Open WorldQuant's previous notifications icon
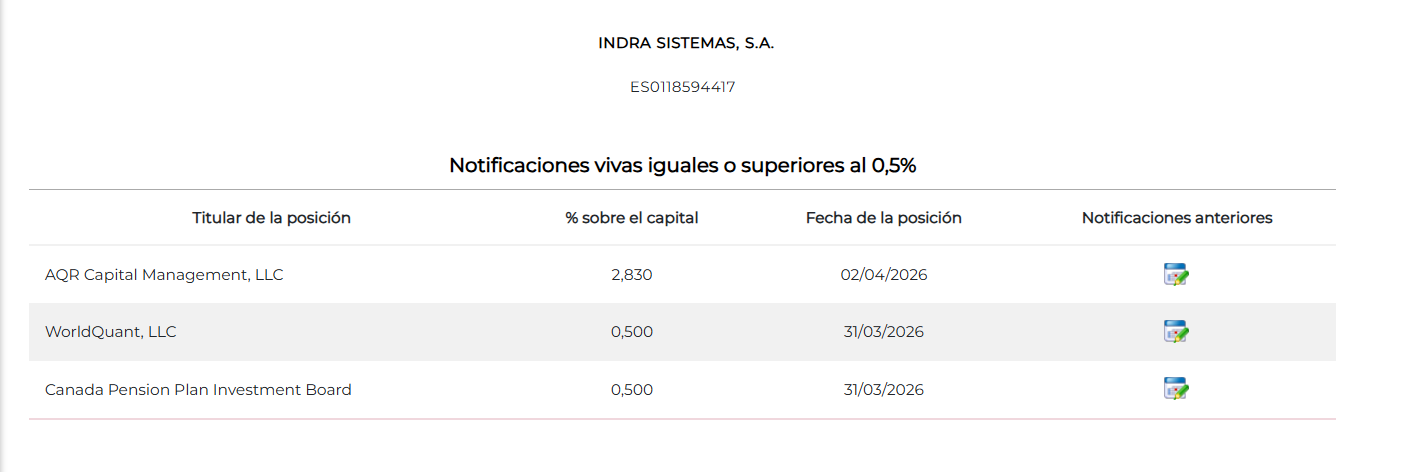Image resolution: width=1401 pixels, height=472 pixels. click(x=1176, y=332)
